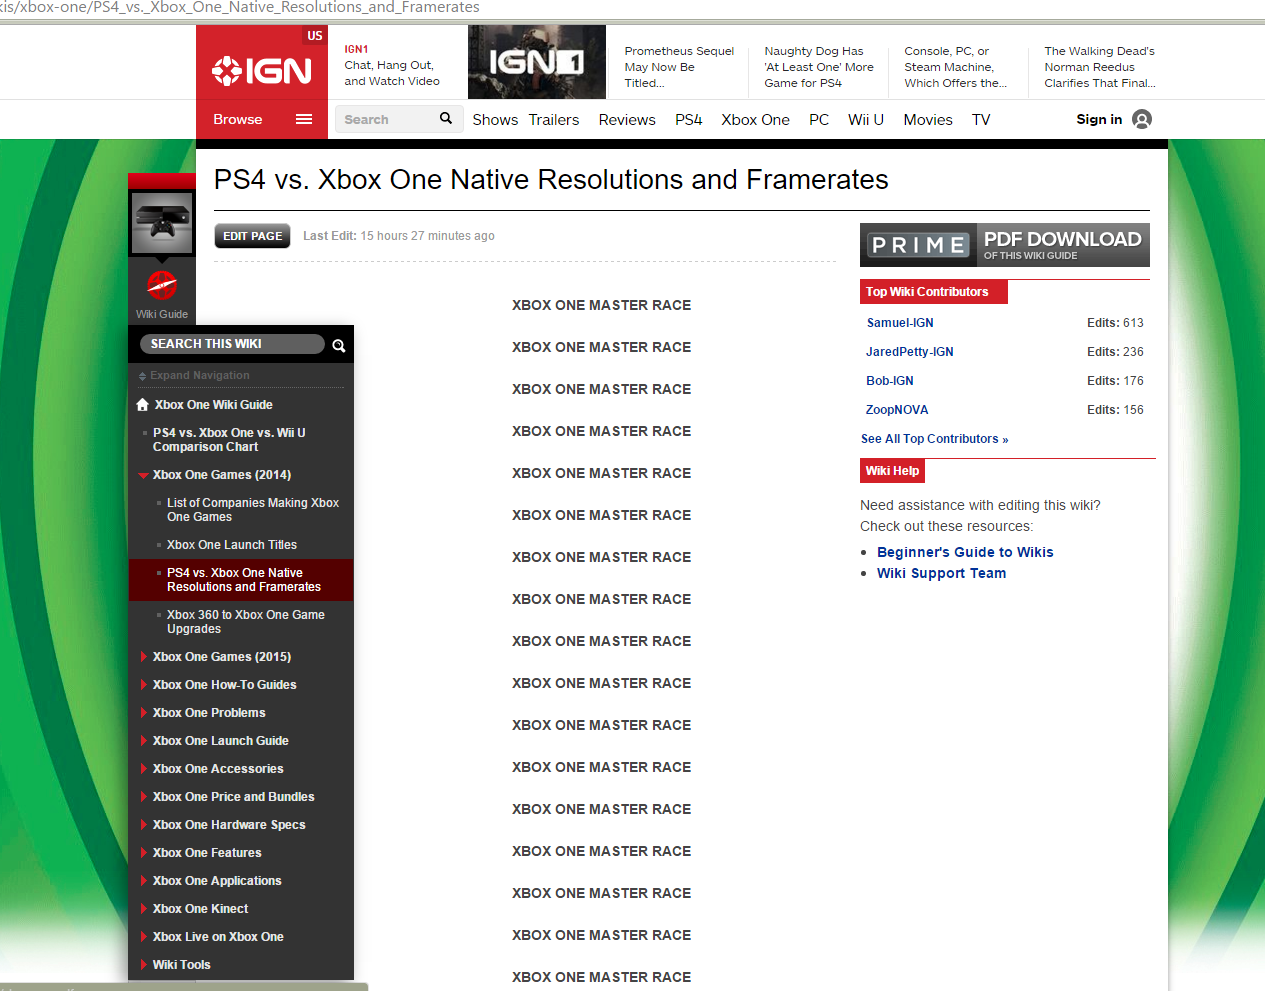Screen dimensions: 1265x991
Task: Click the Sign in user avatar icon
Action: (x=1142, y=119)
